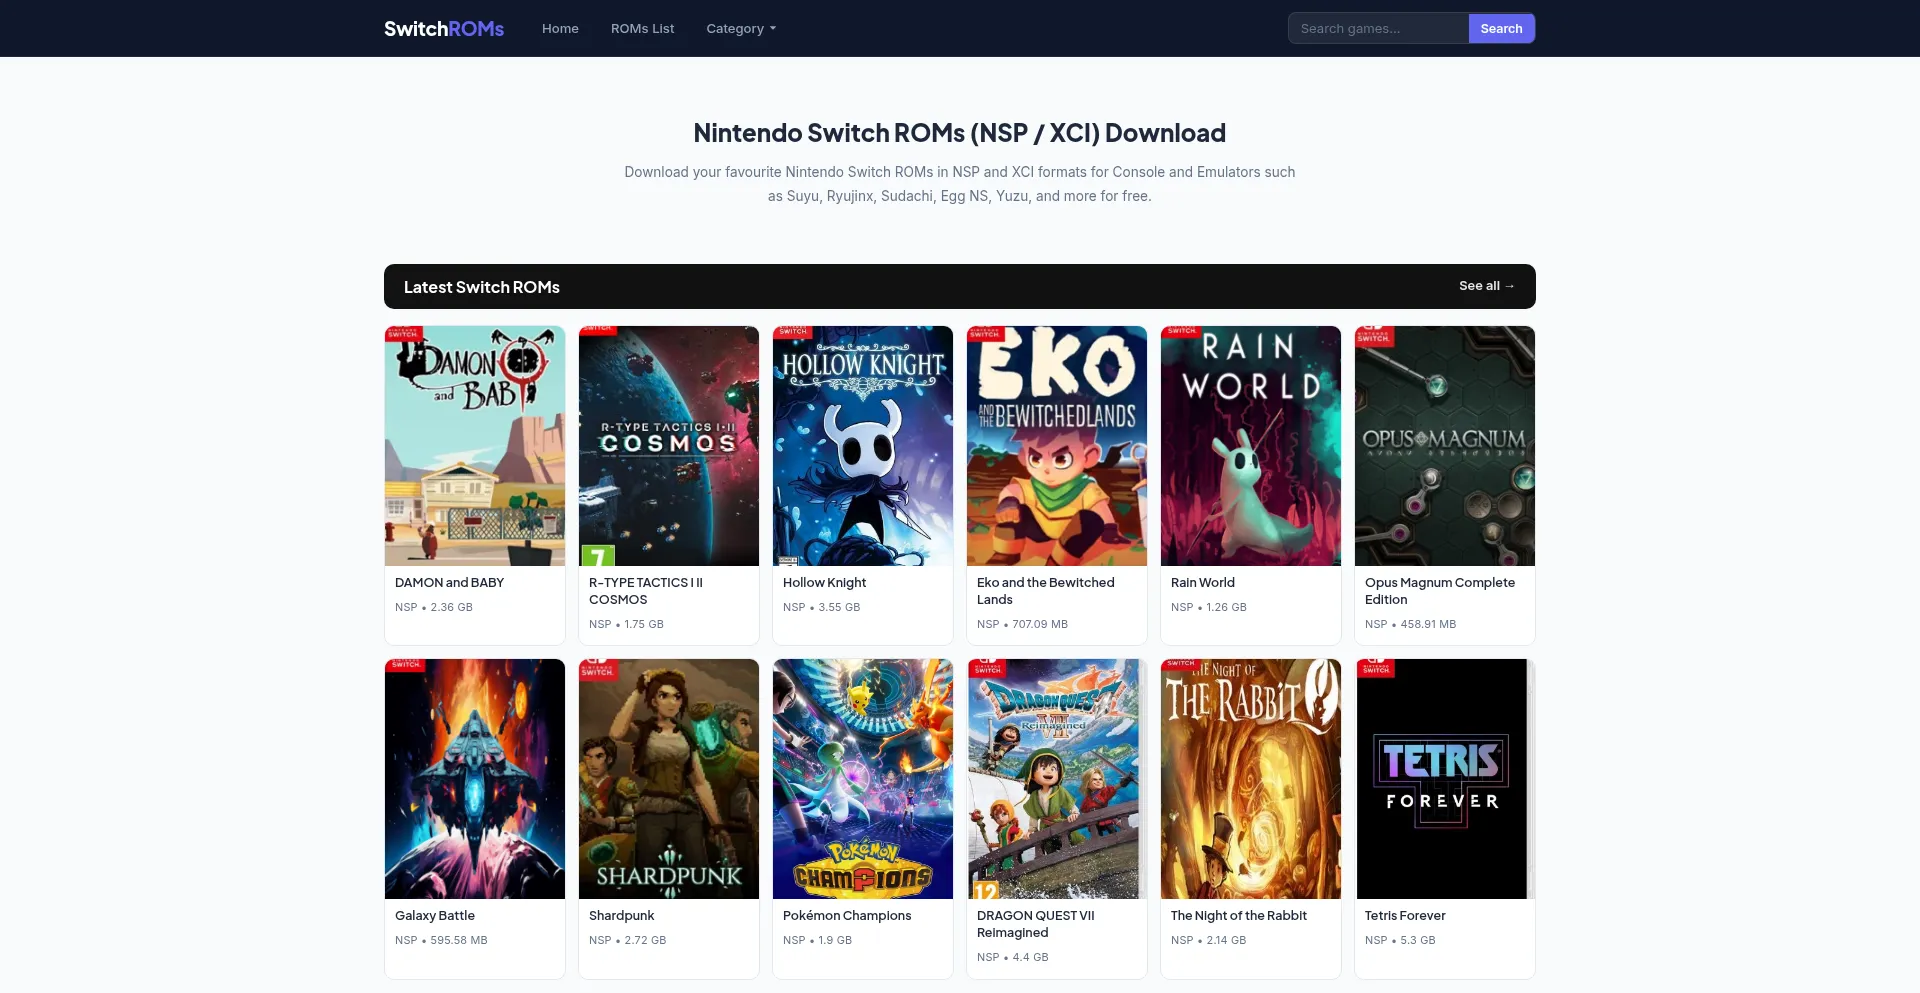1920x993 pixels.
Task: Open the DRAGON QUEST VII cover image
Action: 1057,779
